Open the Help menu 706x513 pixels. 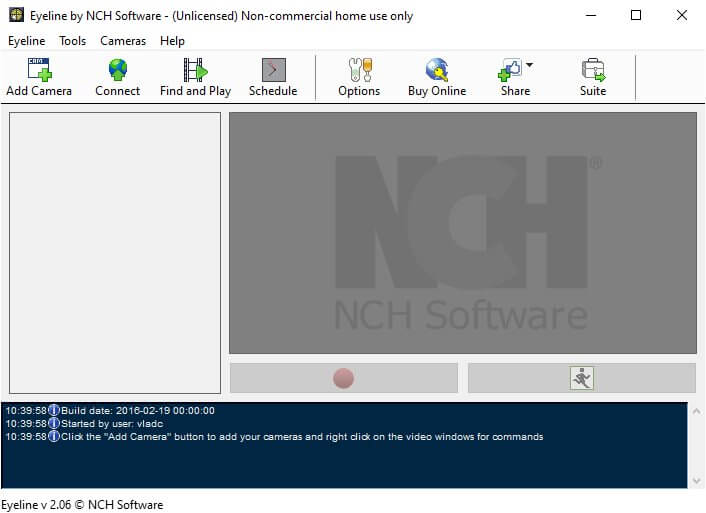pyautogui.click(x=172, y=41)
